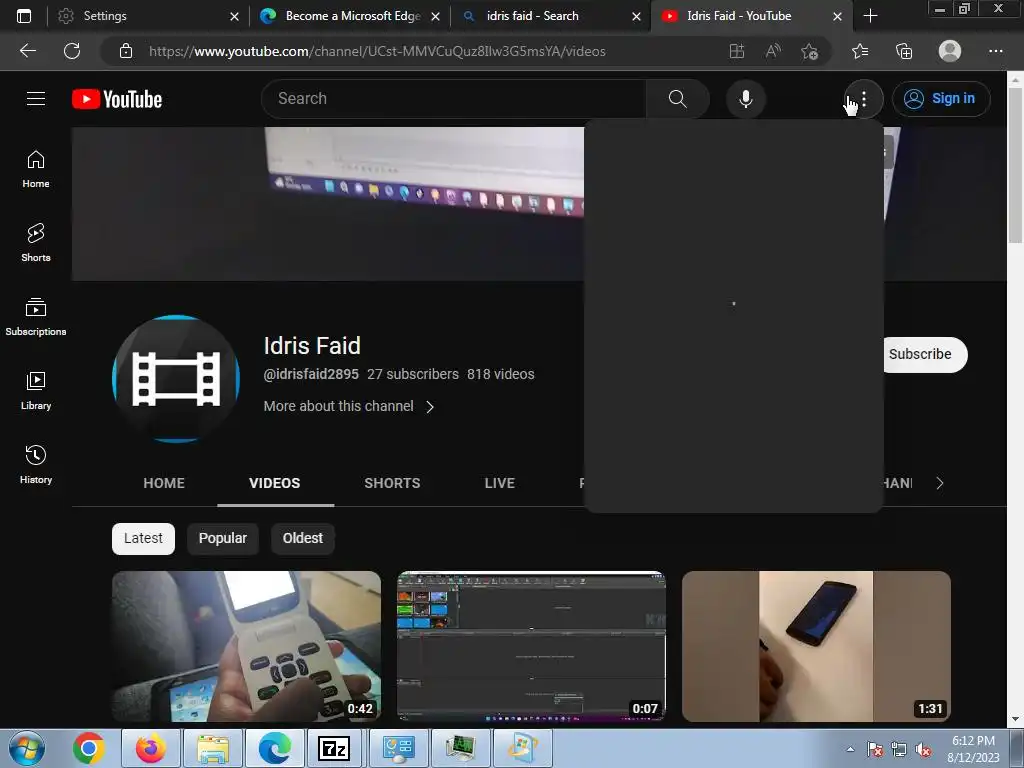Select Latest videos filter chip
1024x768 pixels.
point(143,538)
